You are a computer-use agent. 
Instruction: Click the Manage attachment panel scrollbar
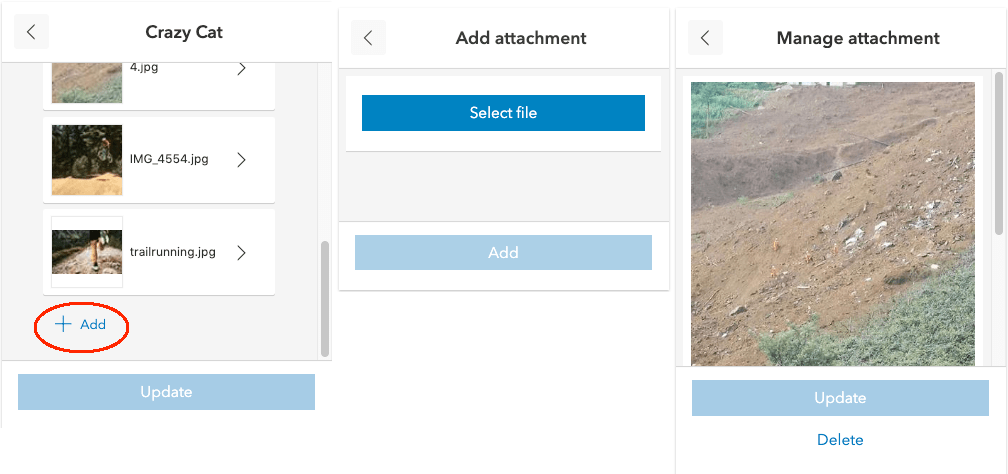click(x=999, y=153)
